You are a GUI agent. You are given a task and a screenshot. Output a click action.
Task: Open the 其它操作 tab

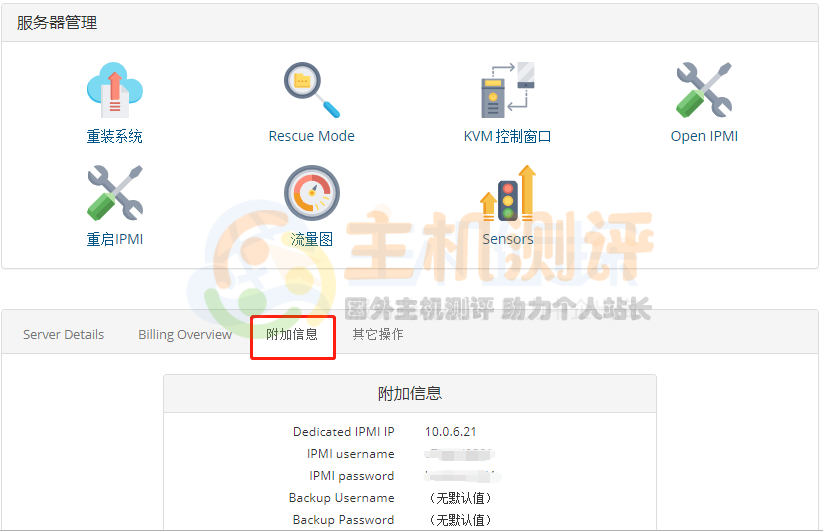click(x=378, y=334)
